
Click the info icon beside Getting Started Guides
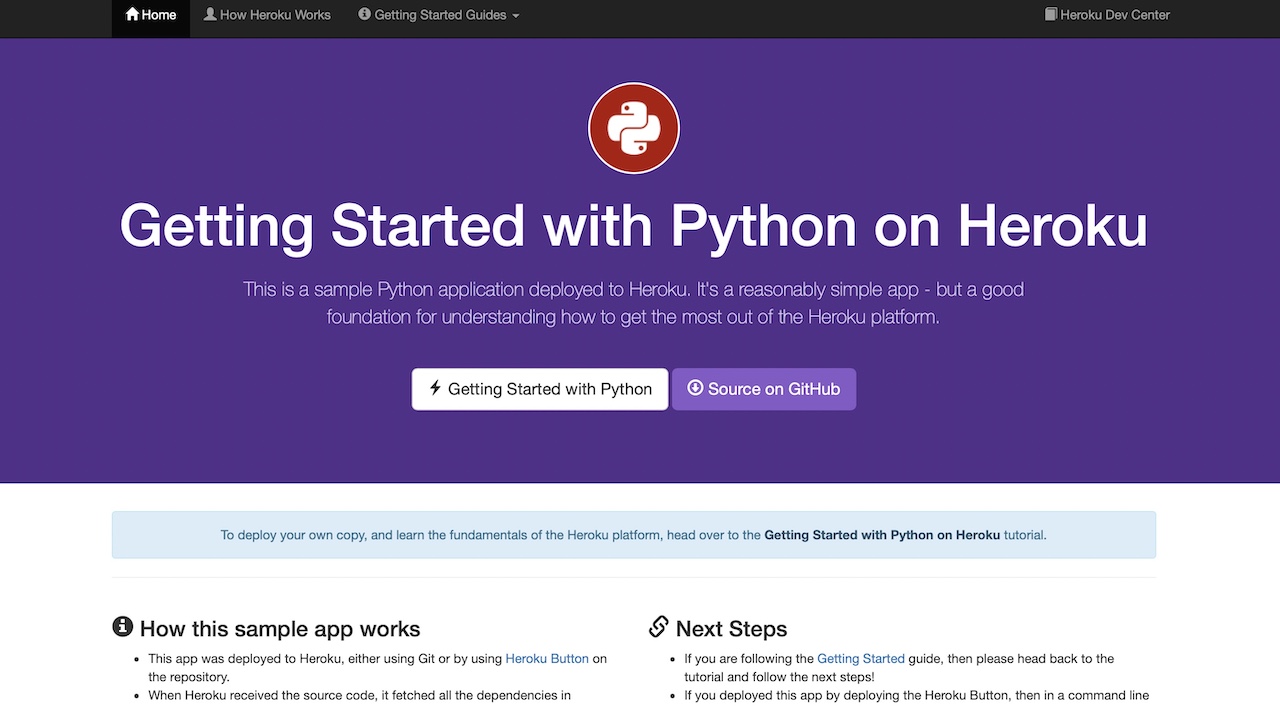tap(367, 14)
